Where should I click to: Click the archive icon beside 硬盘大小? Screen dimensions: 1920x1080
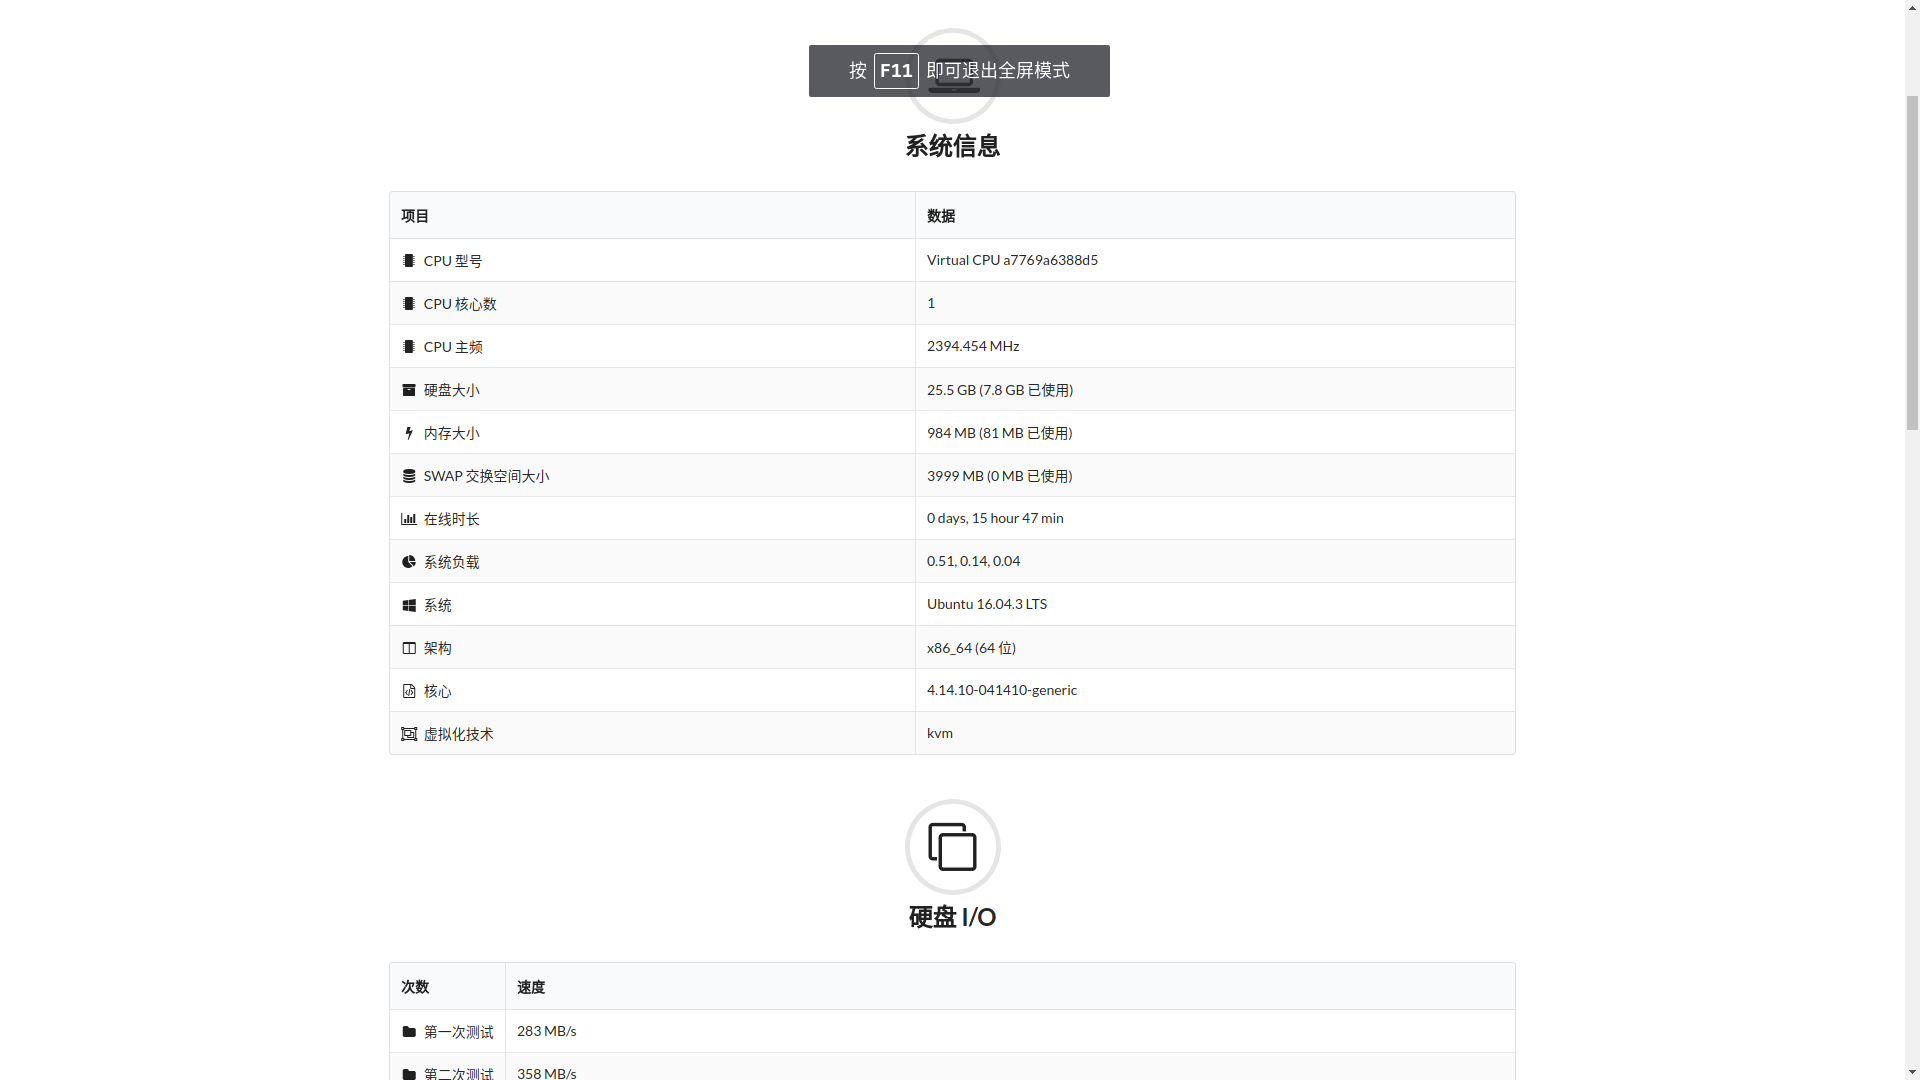coord(408,390)
